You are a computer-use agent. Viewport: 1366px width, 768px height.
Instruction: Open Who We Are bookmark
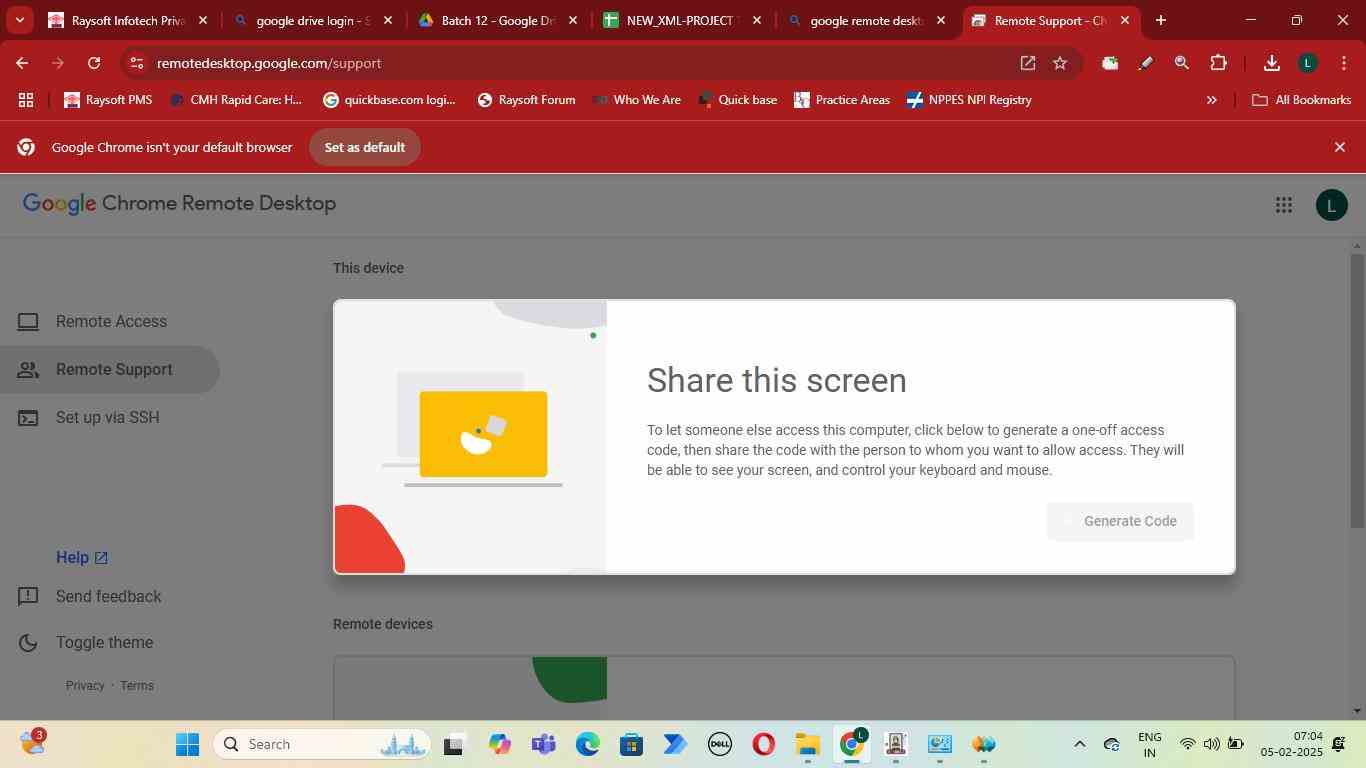(637, 100)
